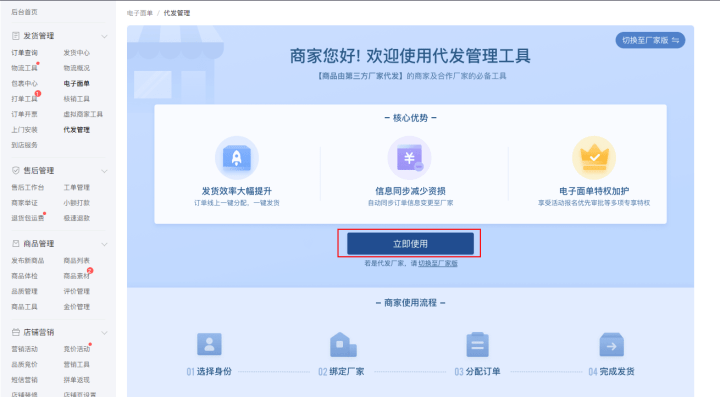Collapse the 商品管理 section chevron
The height and width of the screenshot is (397, 720).
coord(104,244)
